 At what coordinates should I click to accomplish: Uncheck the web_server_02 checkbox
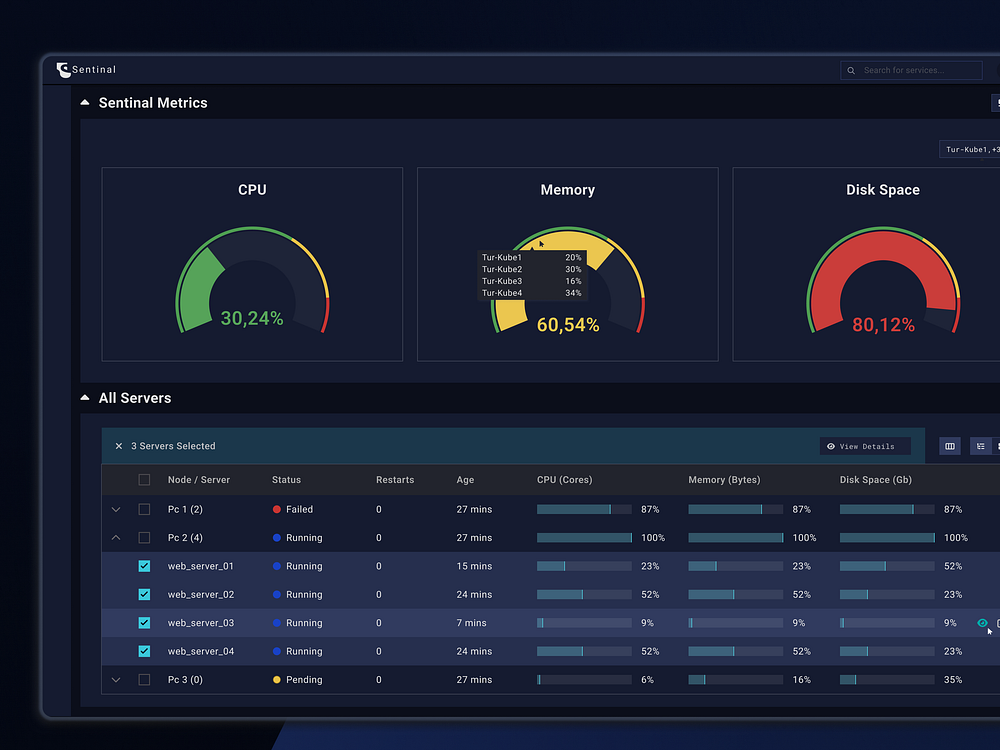144,594
